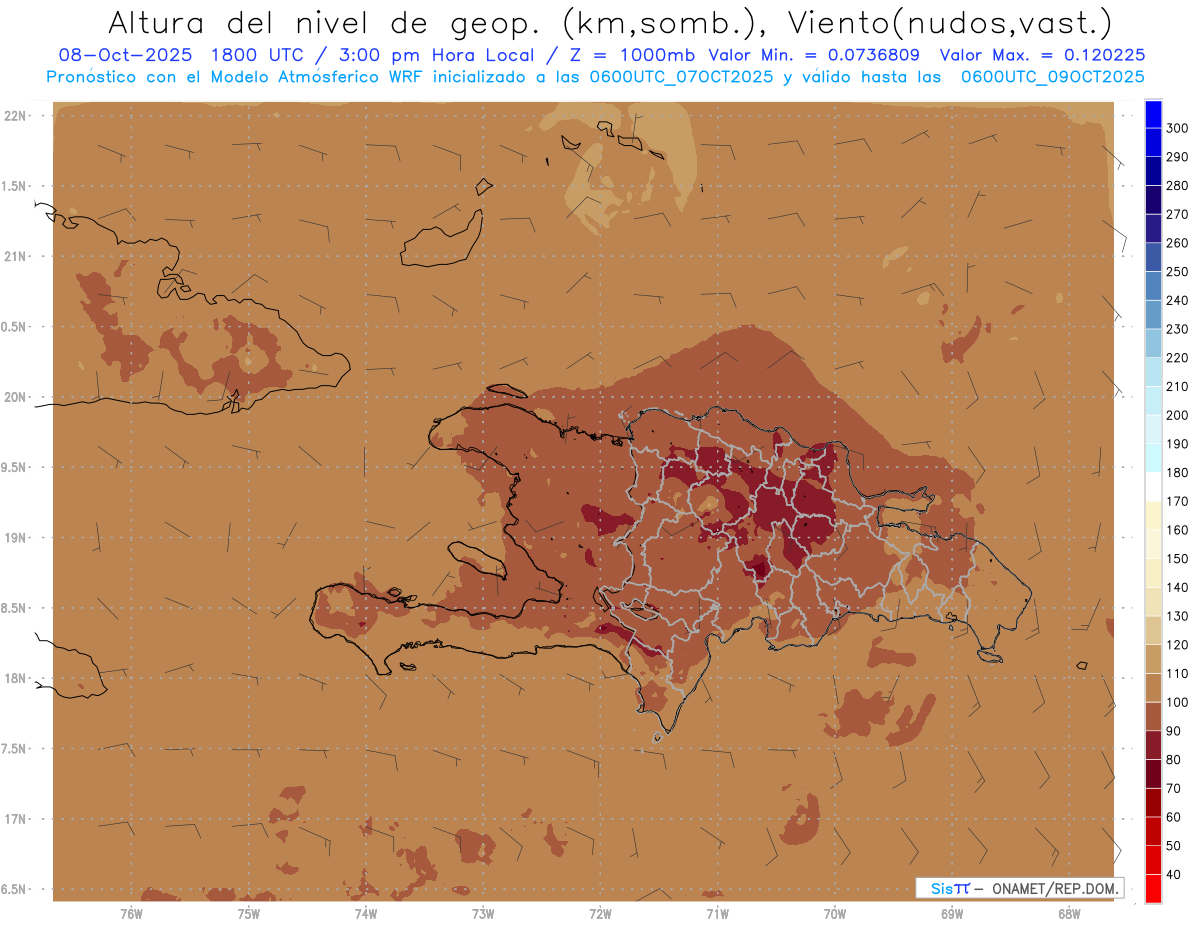
Task: Click the 'Valor Max. = 0.120225' text
Action: pyautogui.click(x=1043, y=55)
